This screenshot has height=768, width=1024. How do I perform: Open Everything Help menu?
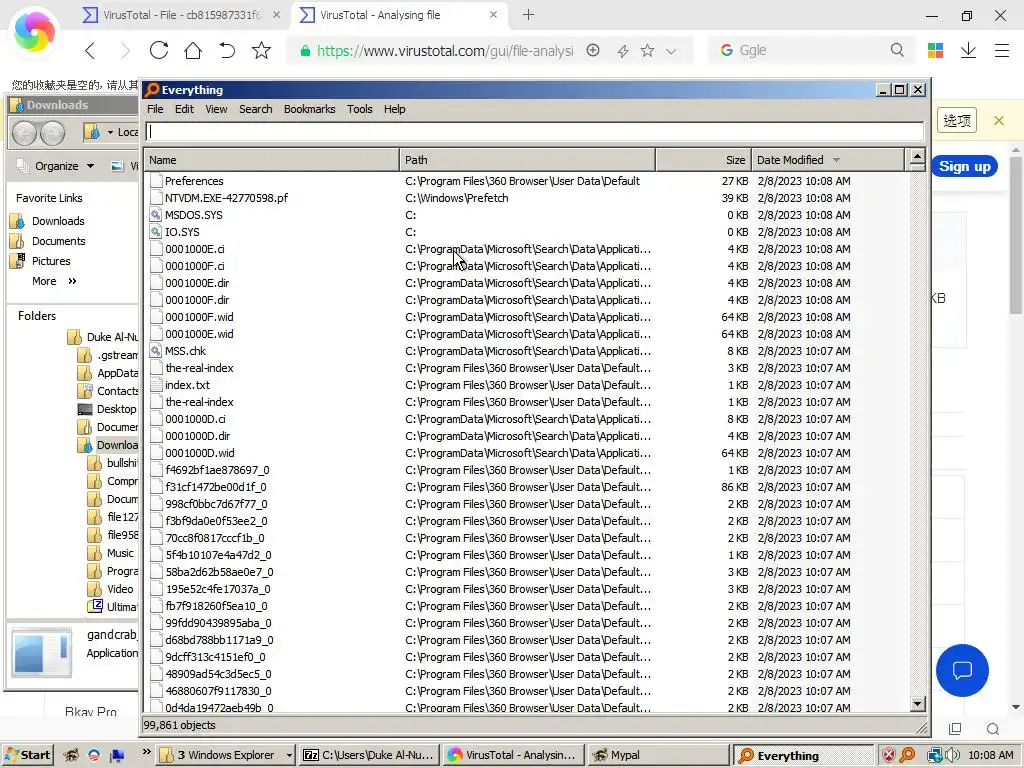[x=394, y=109]
